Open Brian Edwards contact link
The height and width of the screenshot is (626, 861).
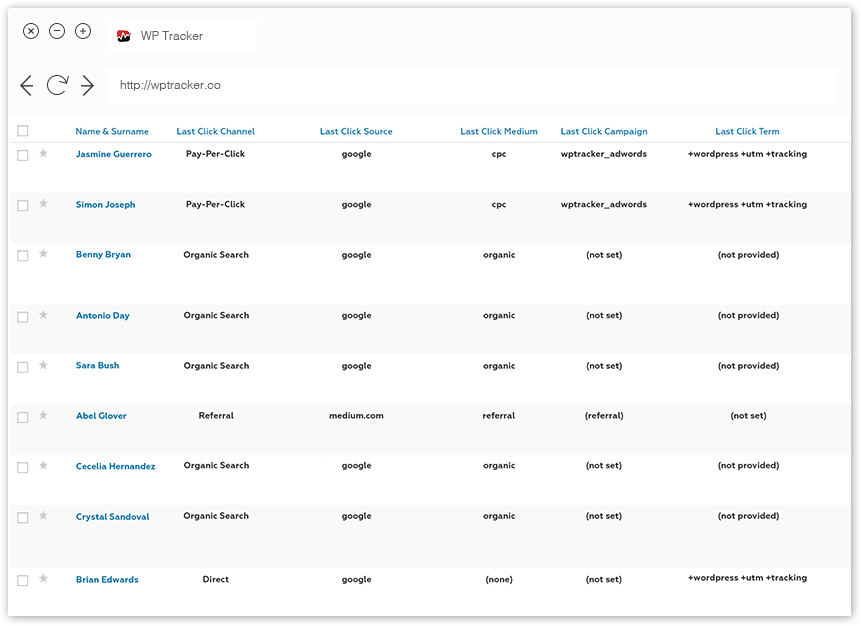(x=107, y=579)
